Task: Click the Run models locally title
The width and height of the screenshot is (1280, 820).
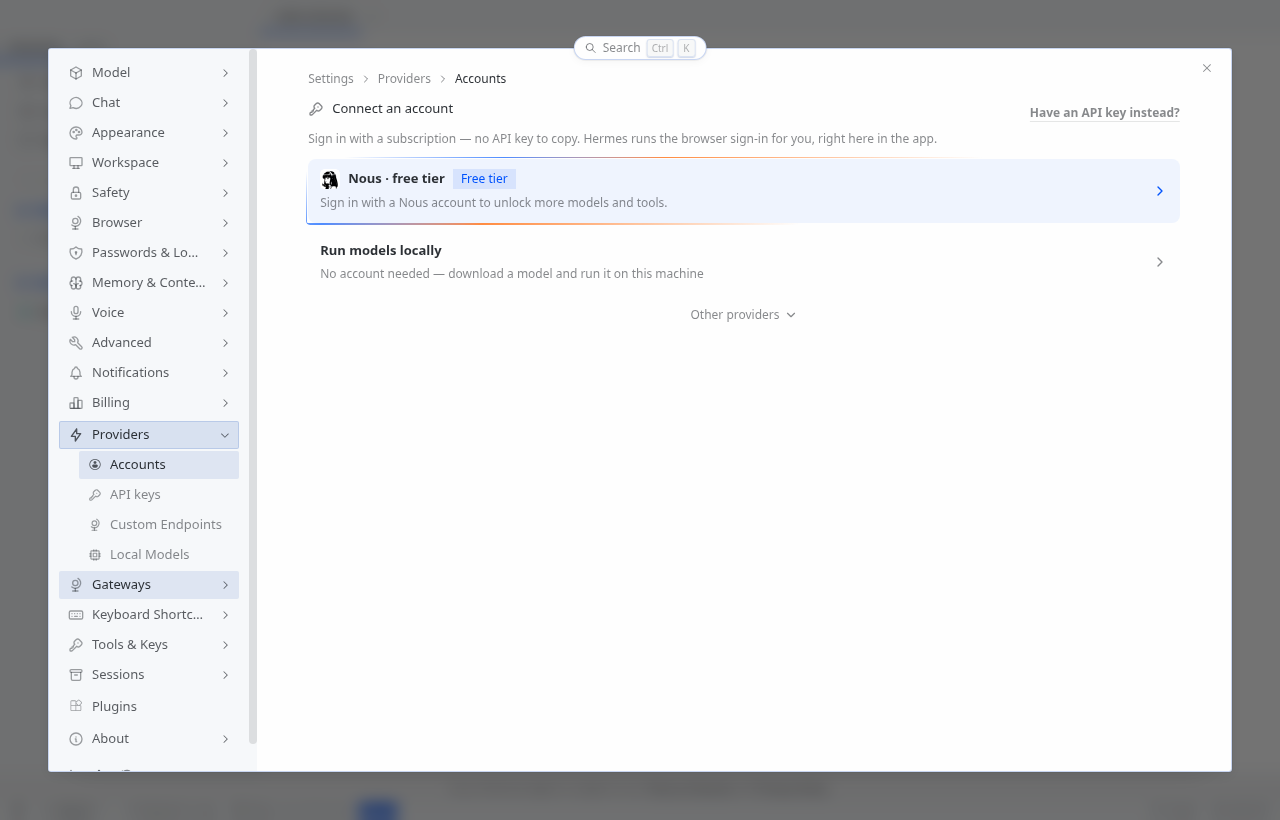Action: (381, 251)
